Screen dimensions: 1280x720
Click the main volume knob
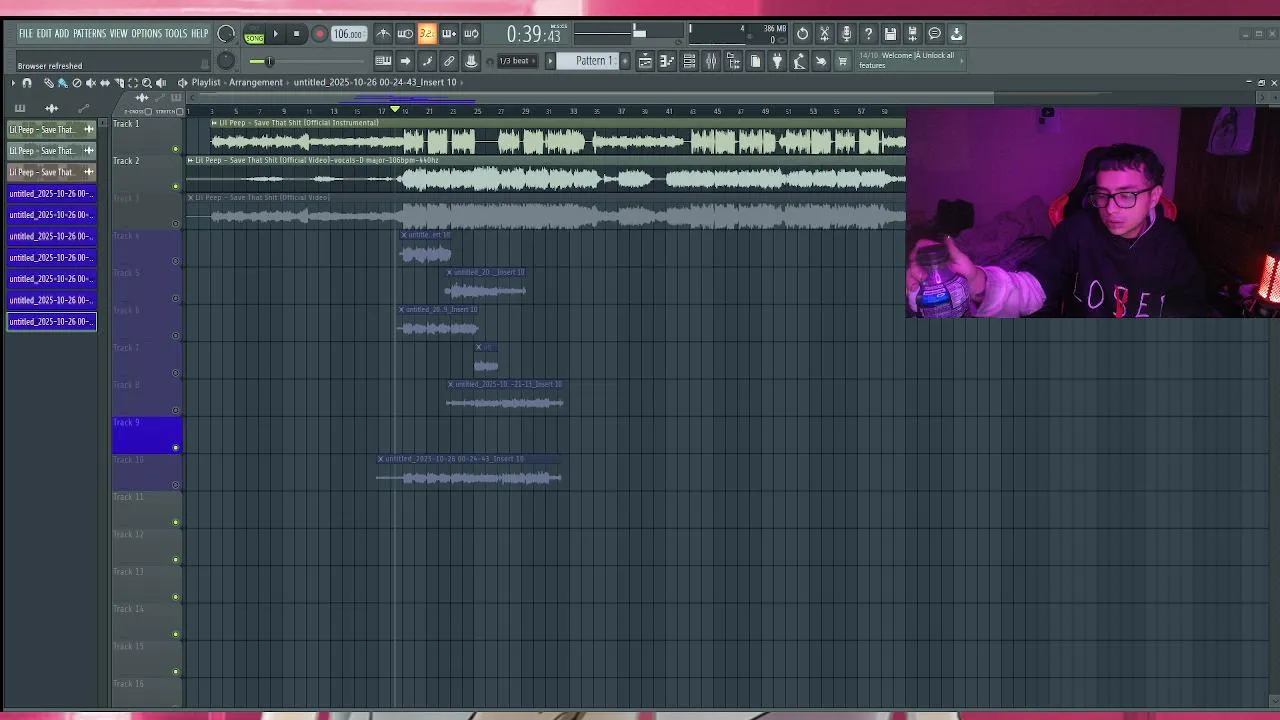[226, 34]
